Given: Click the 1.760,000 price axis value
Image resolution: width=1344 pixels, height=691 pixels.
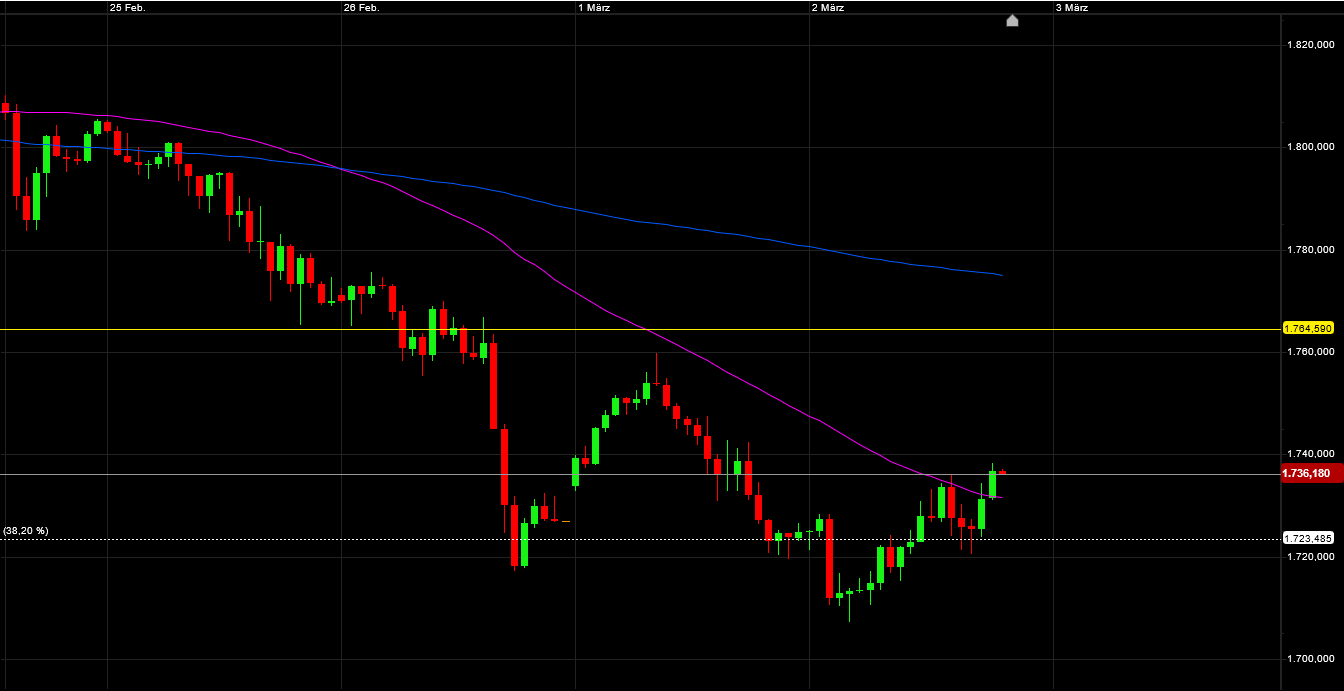Looking at the screenshot, I should [x=1311, y=352].
